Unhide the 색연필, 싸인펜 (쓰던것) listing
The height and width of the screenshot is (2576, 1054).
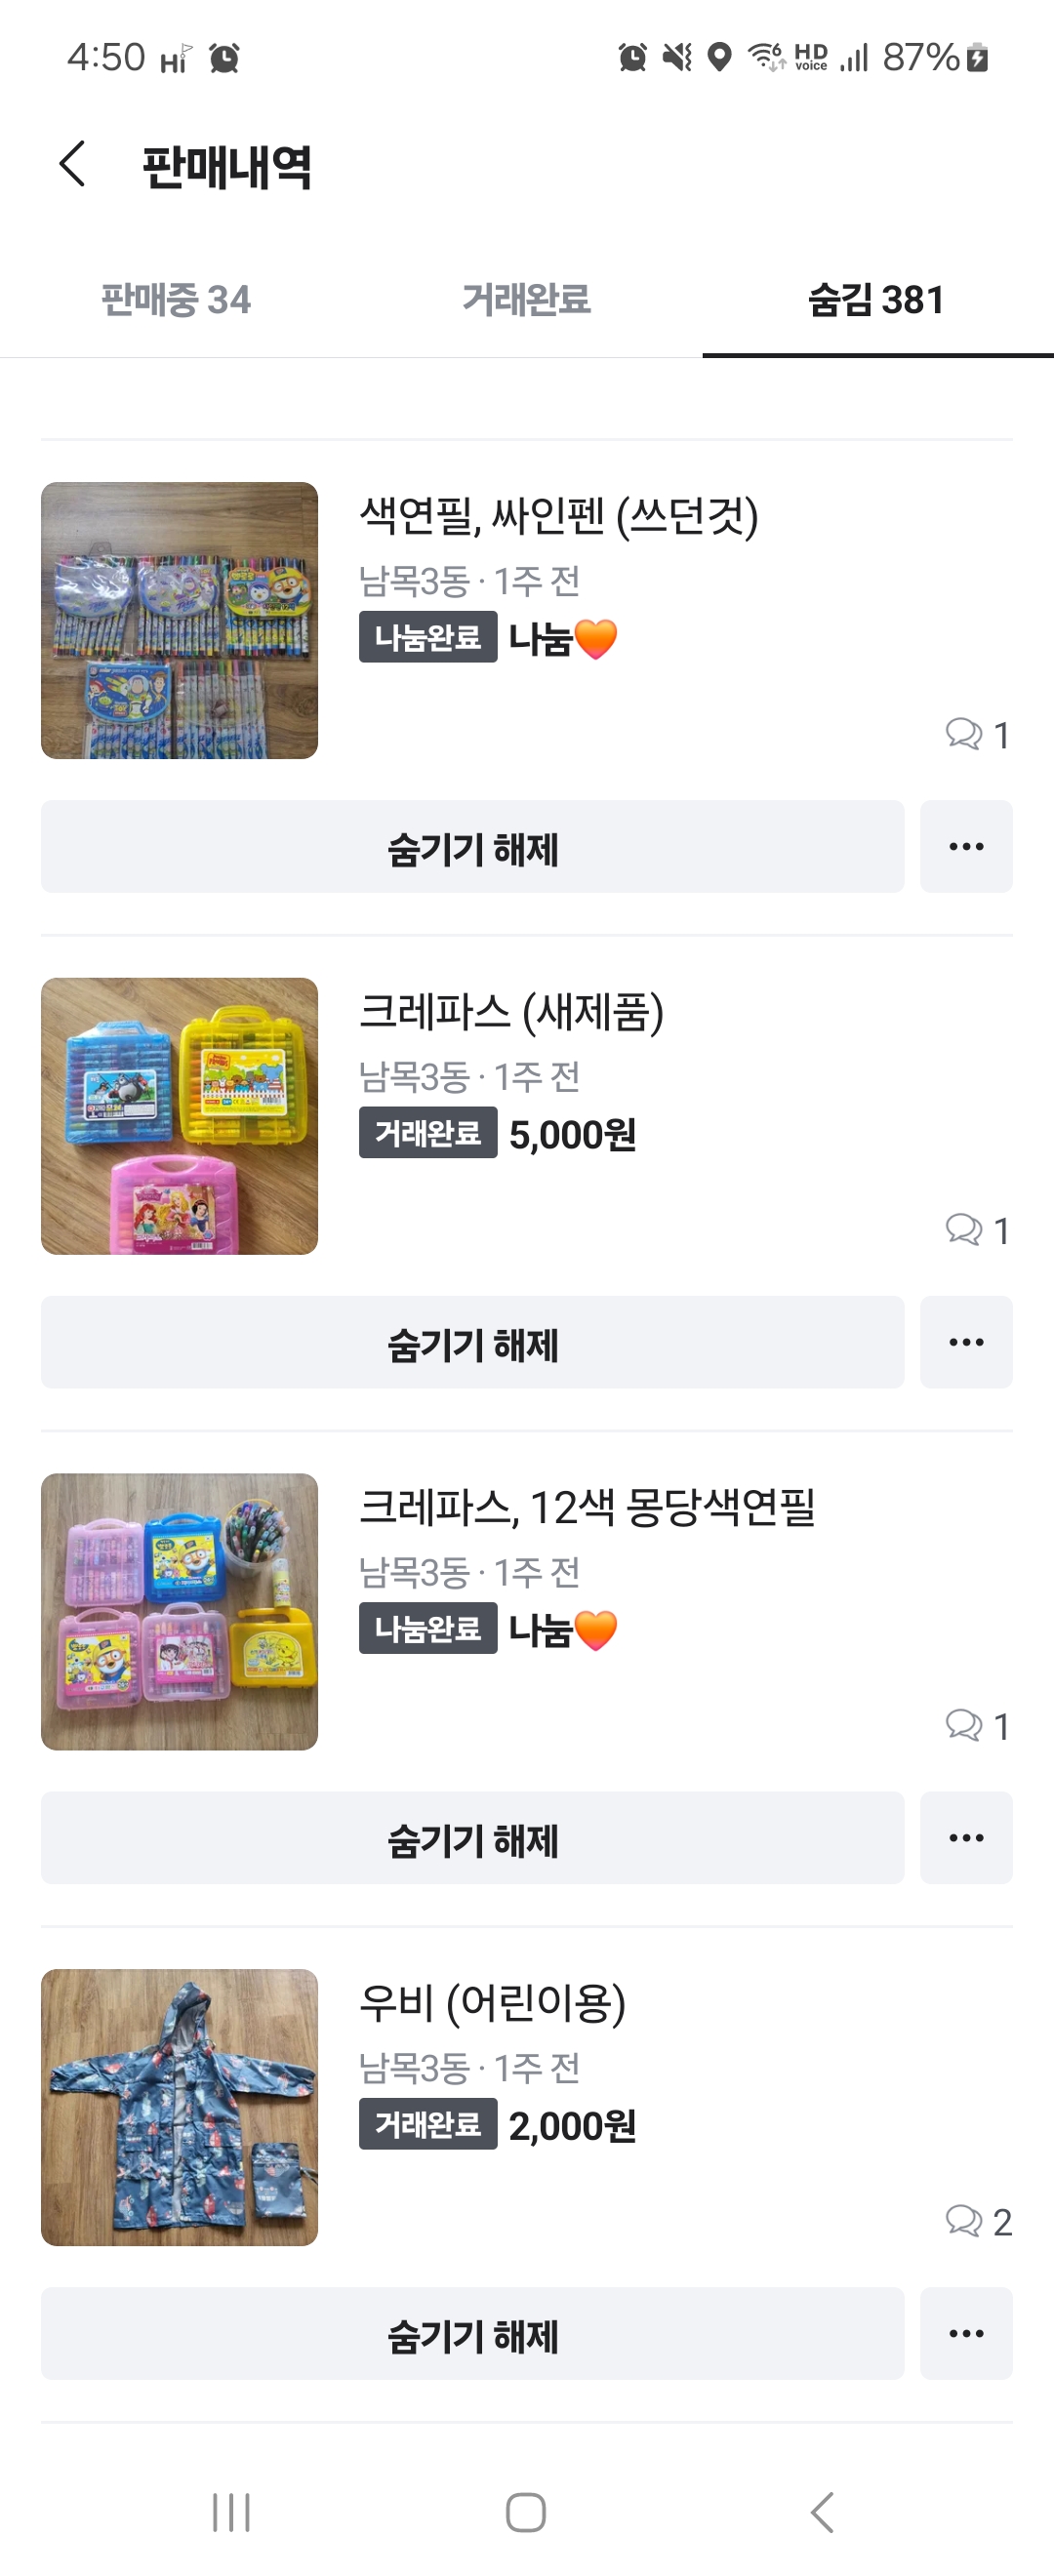point(472,846)
